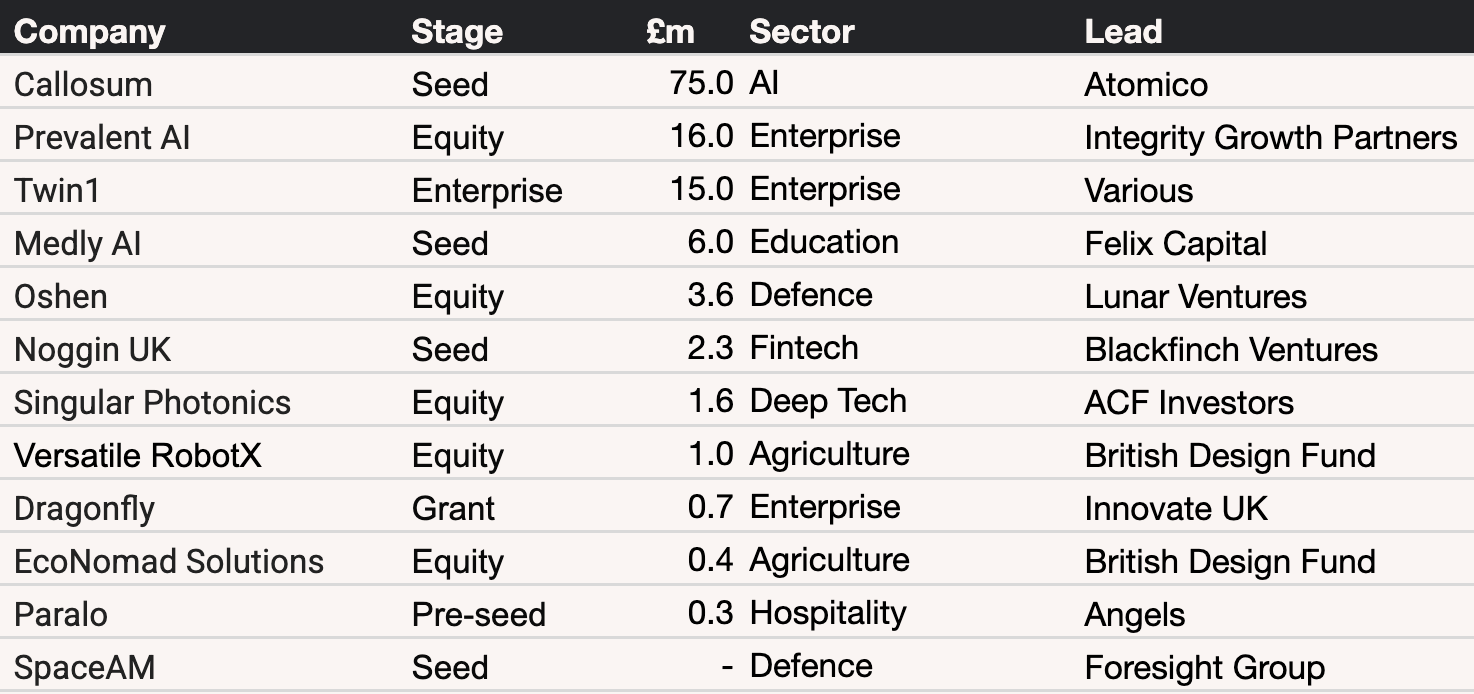Image resolution: width=1474 pixels, height=694 pixels.
Task: Click the Lead column header
Action: pos(1123,32)
